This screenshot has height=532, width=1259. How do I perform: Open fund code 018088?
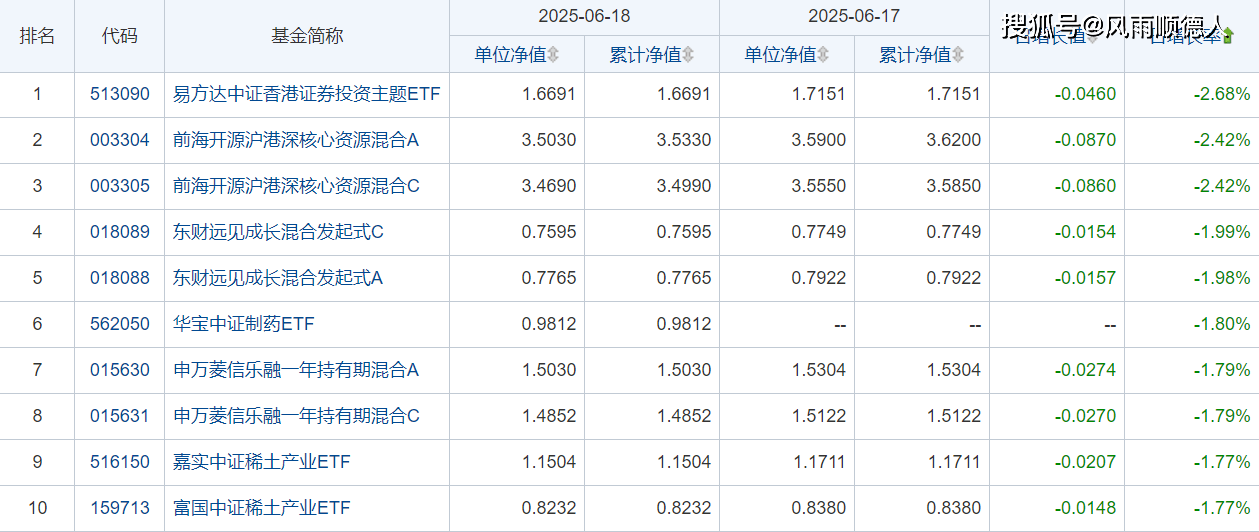[120, 279]
